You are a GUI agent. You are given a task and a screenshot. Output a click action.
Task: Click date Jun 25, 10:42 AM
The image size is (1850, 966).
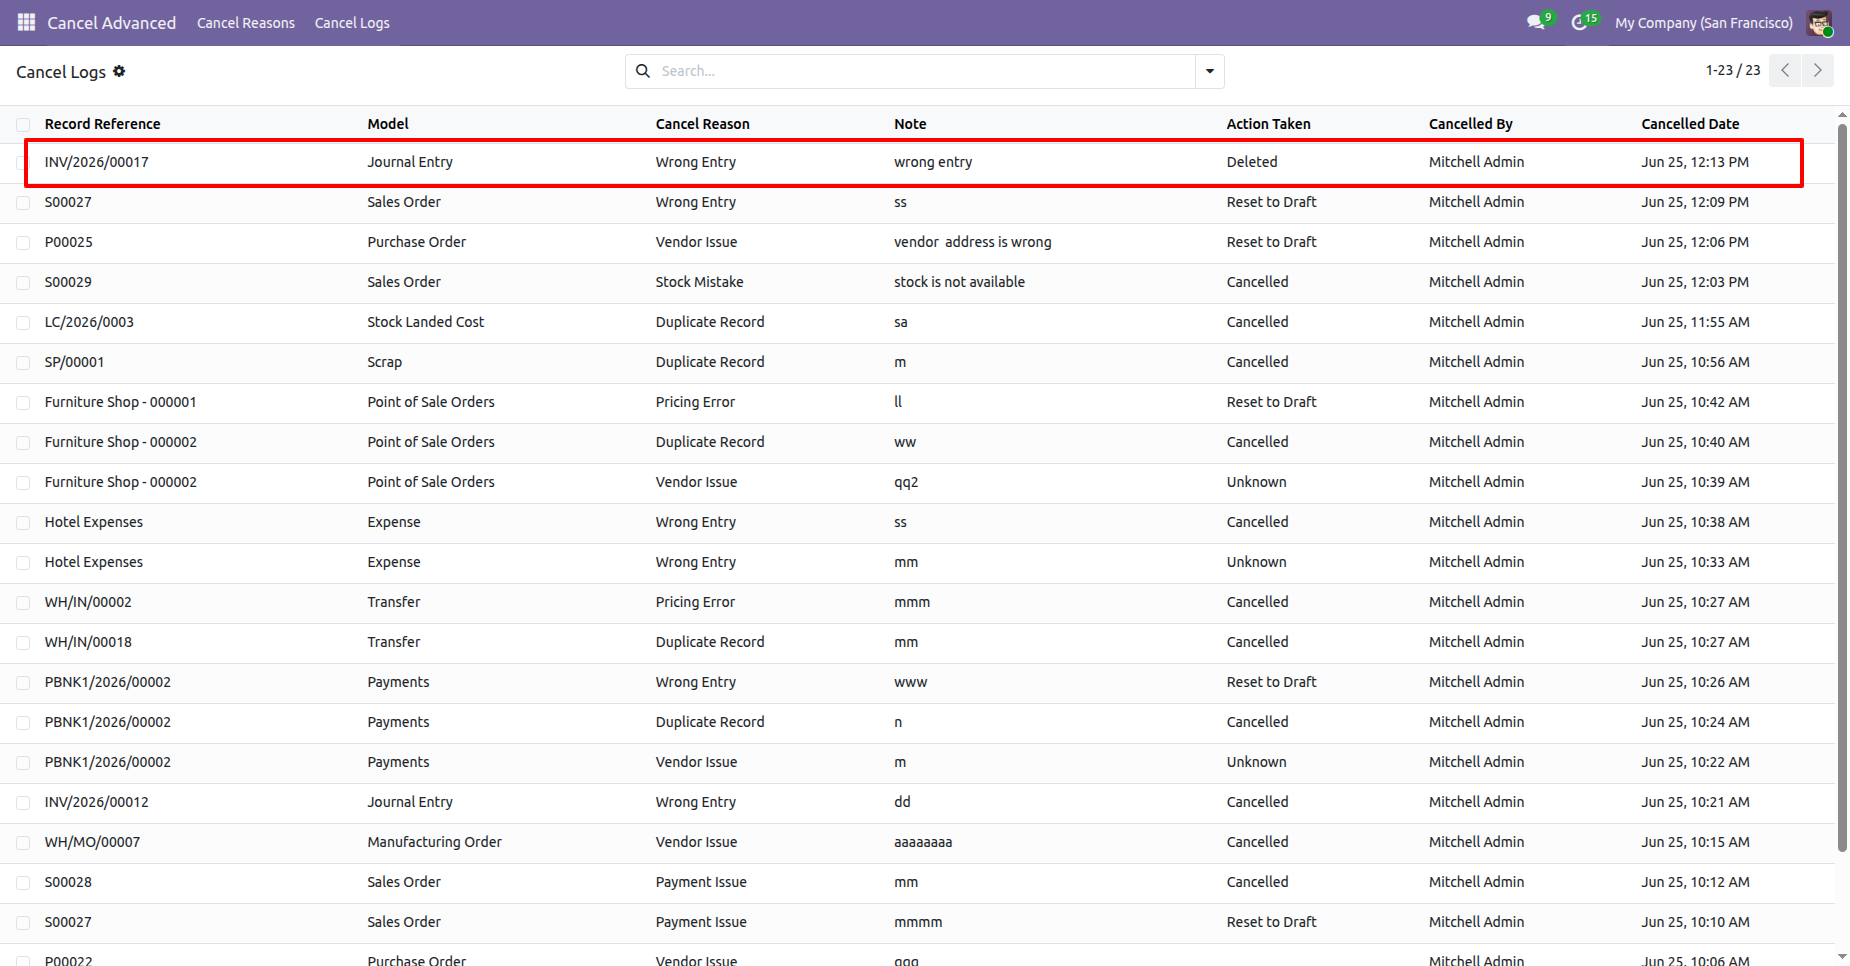(1695, 402)
